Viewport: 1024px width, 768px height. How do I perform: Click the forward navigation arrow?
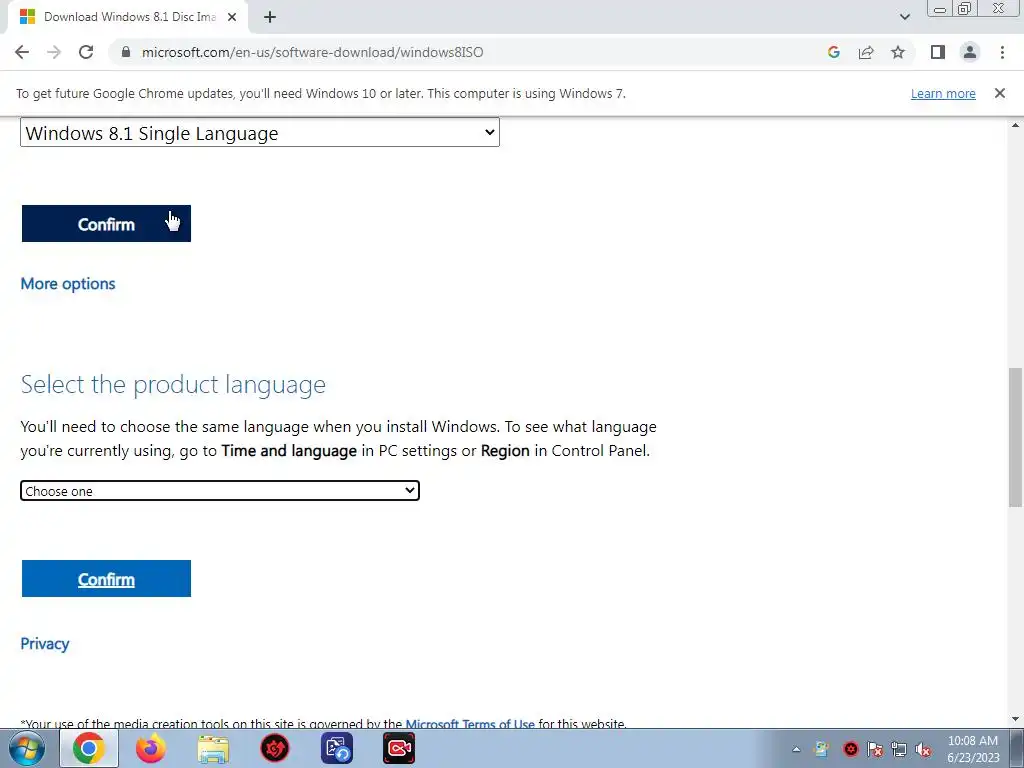click(x=54, y=52)
